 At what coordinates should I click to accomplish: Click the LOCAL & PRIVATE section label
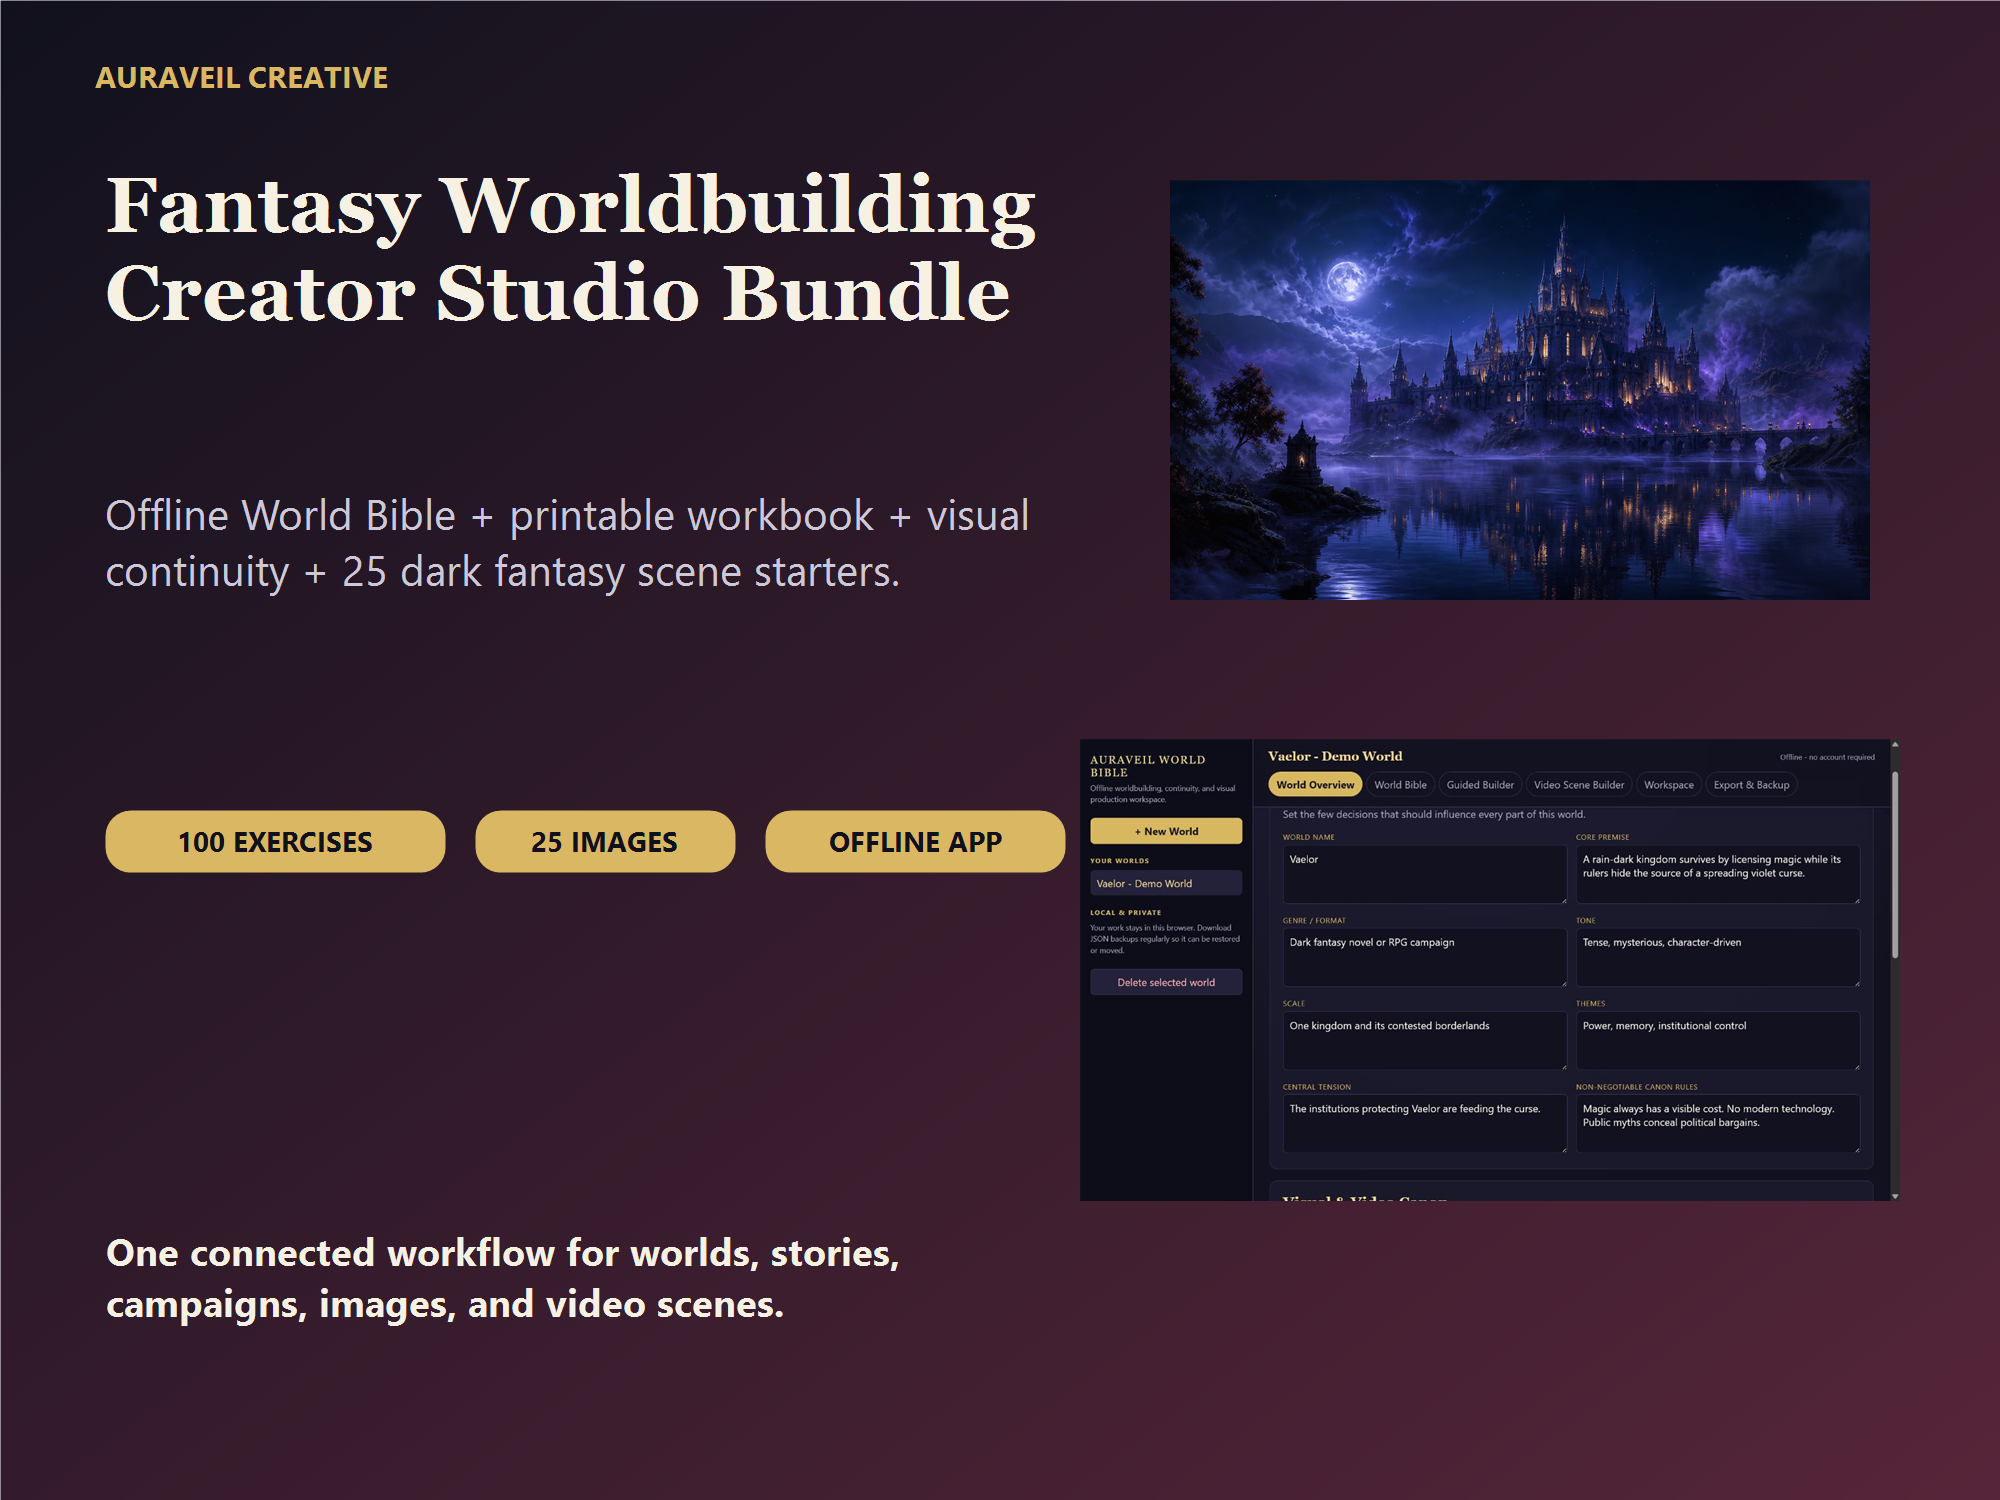coord(1125,912)
